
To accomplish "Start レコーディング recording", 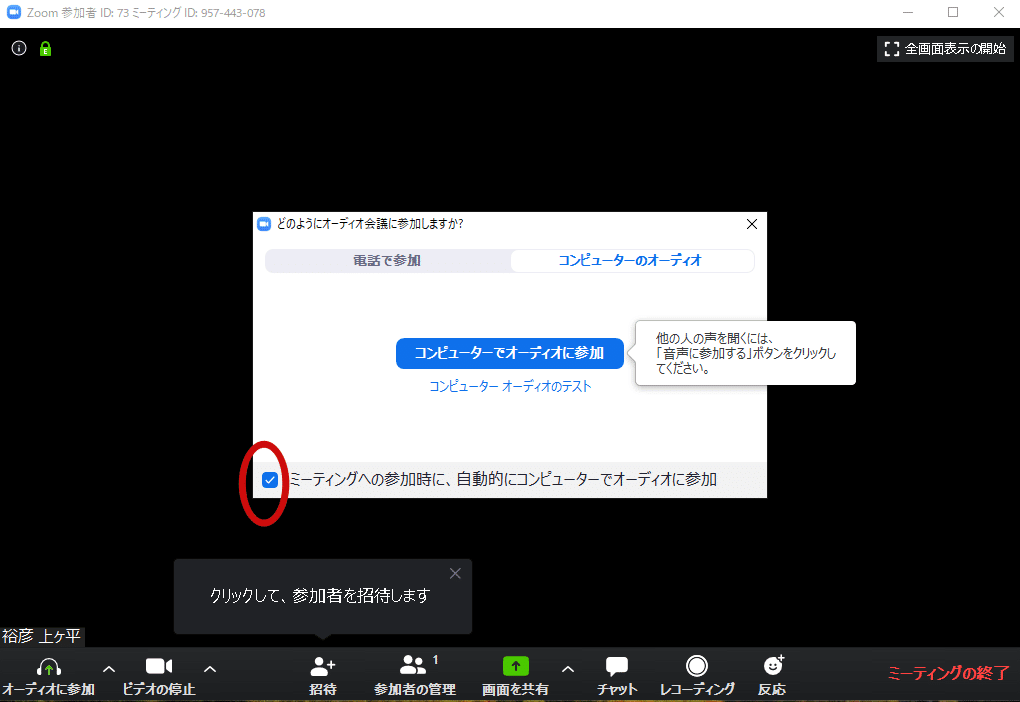I will (697, 670).
